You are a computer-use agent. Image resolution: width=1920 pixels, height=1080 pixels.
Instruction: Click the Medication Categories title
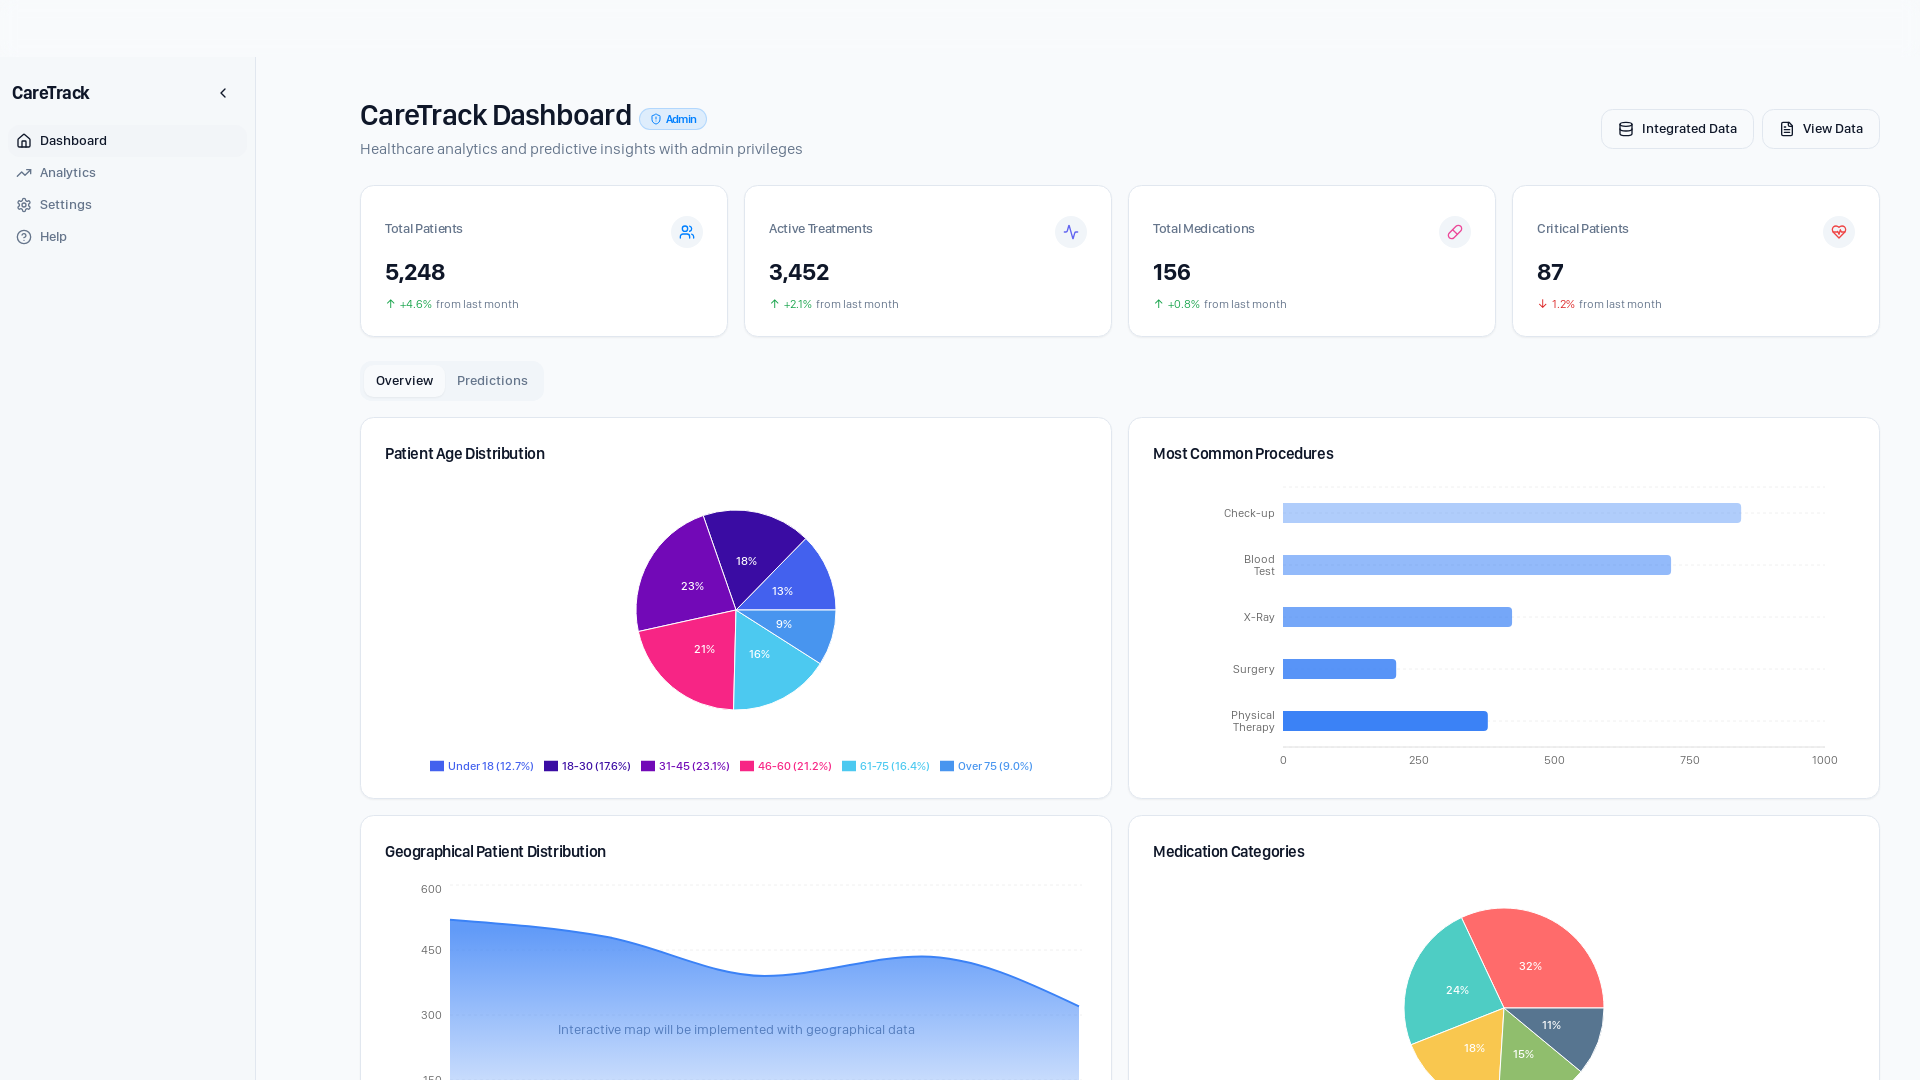point(1229,852)
